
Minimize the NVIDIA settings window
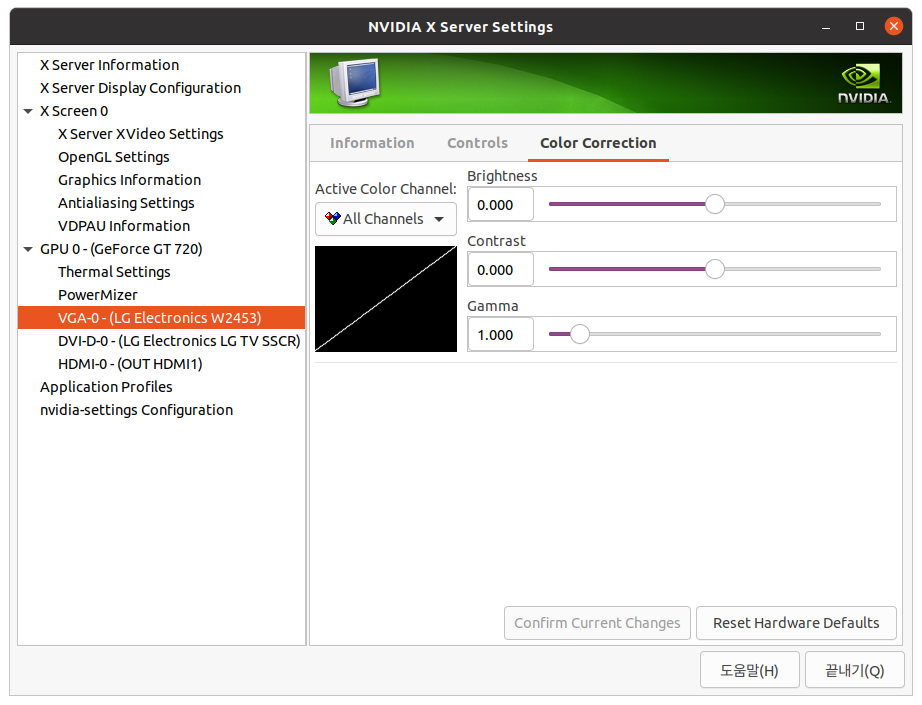[826, 27]
